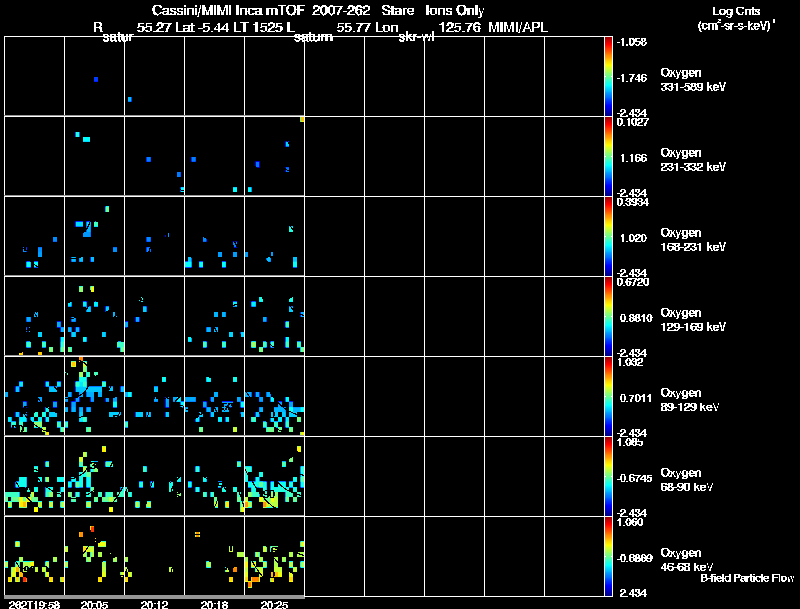
Task: Select the 20:18 time tick label
Action: [x=214, y=604]
